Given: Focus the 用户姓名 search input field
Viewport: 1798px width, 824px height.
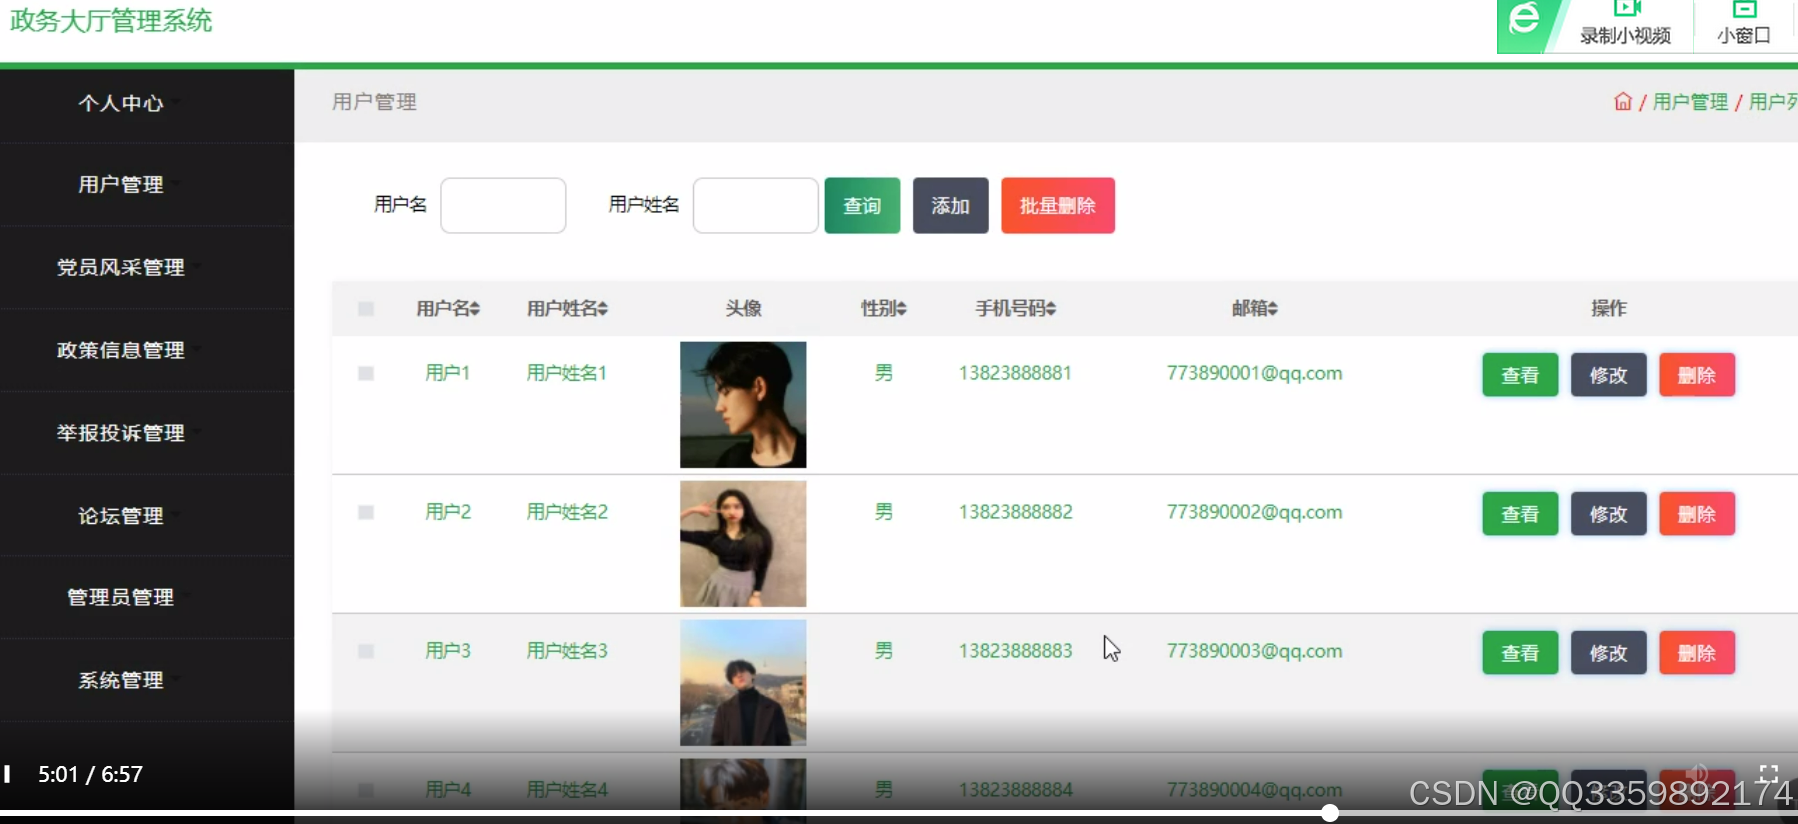Looking at the screenshot, I should pyautogui.click(x=756, y=206).
